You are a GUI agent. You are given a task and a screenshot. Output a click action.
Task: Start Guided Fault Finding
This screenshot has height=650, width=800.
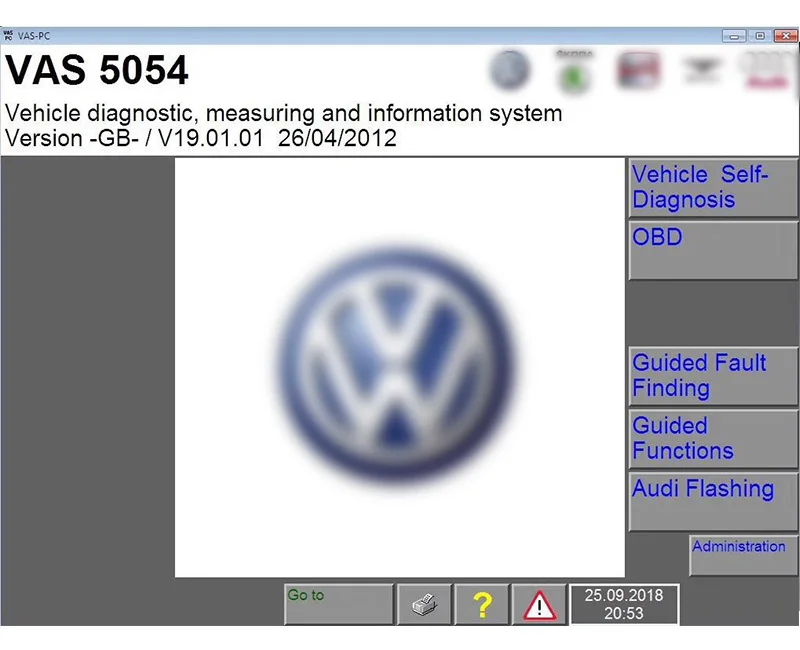coord(713,376)
